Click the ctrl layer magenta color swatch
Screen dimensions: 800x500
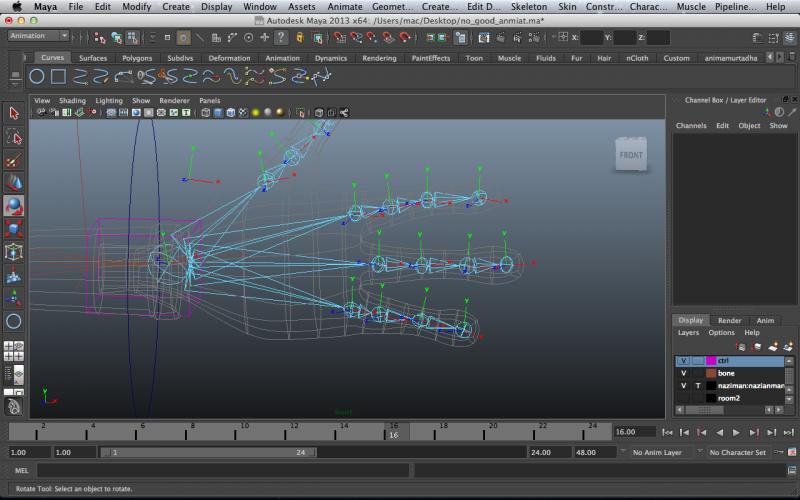point(711,360)
